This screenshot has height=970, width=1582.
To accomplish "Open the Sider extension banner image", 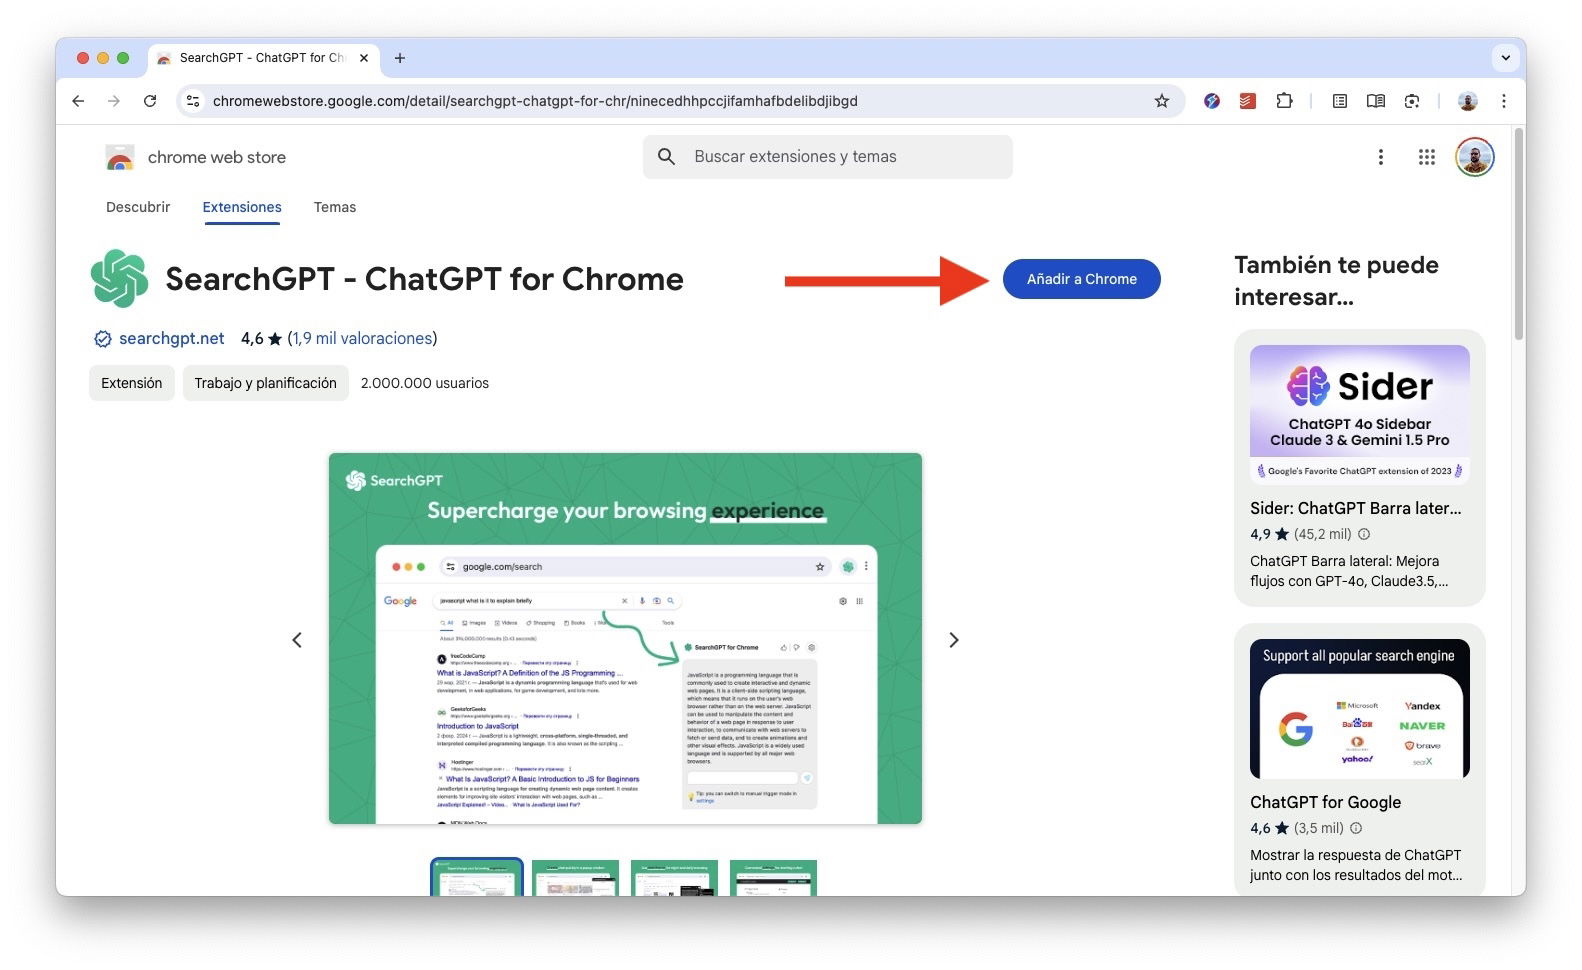I will click(1360, 414).
